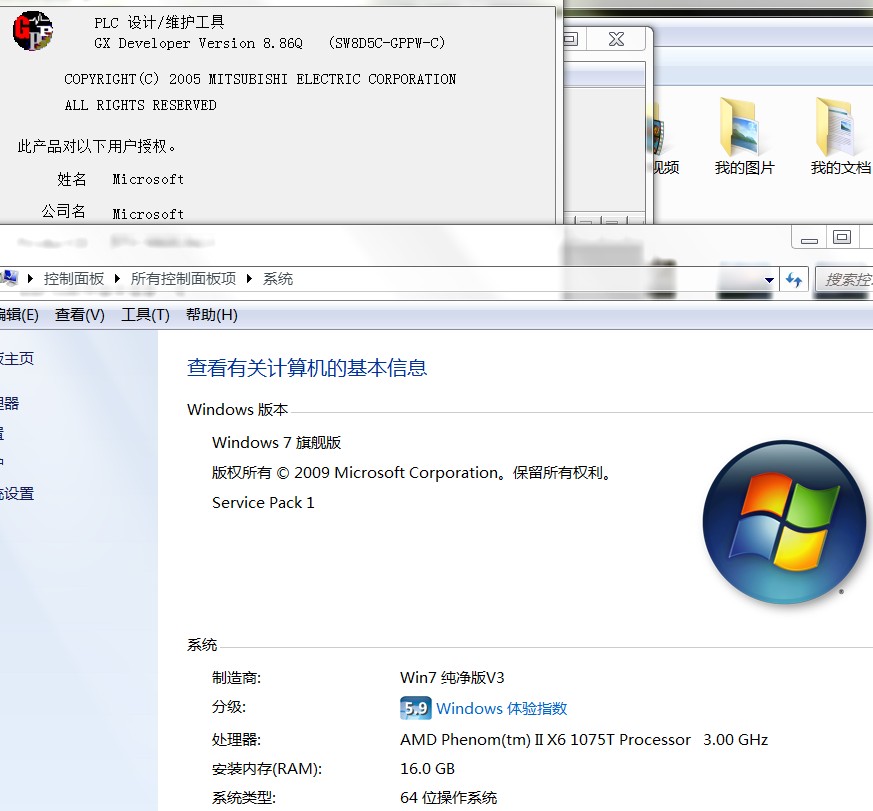This screenshot has height=811, width=873.
Task: Open the 帮助(H) menu
Action: click(212, 315)
